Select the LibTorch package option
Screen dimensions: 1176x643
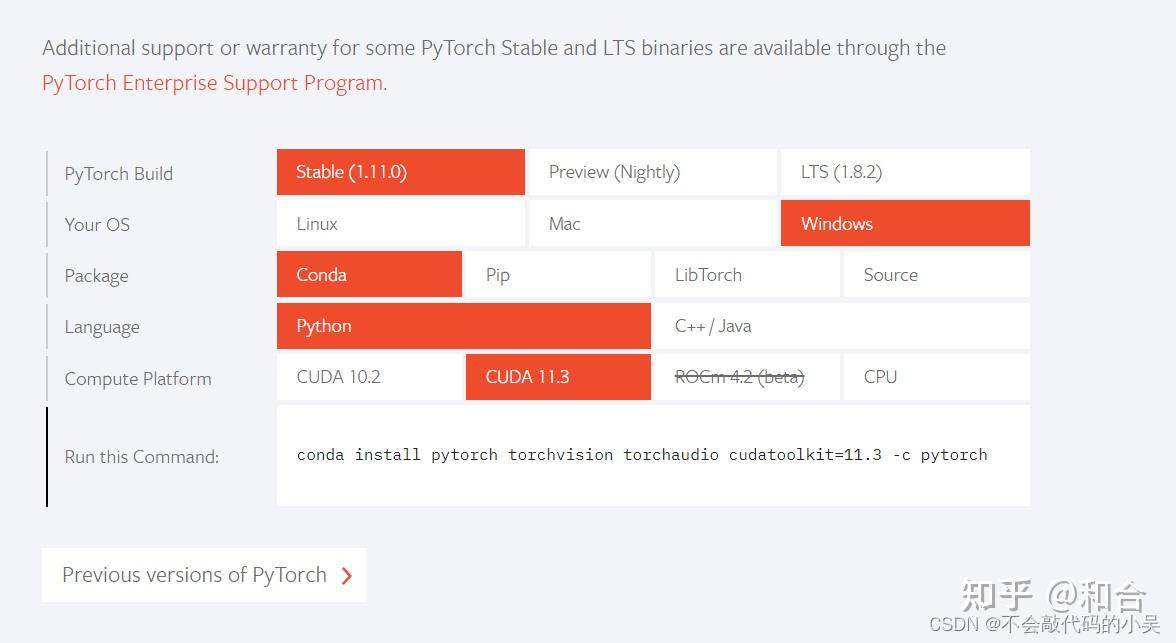point(746,275)
